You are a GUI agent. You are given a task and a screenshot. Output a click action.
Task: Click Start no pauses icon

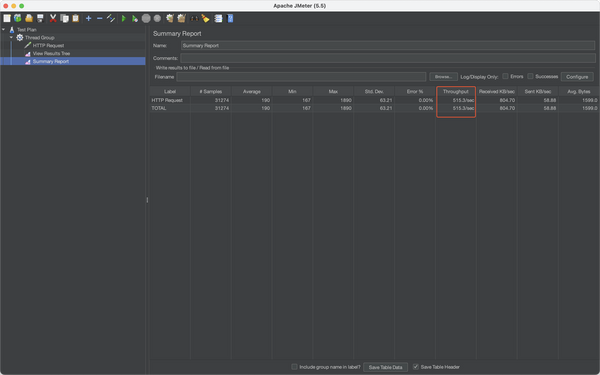click(135, 18)
